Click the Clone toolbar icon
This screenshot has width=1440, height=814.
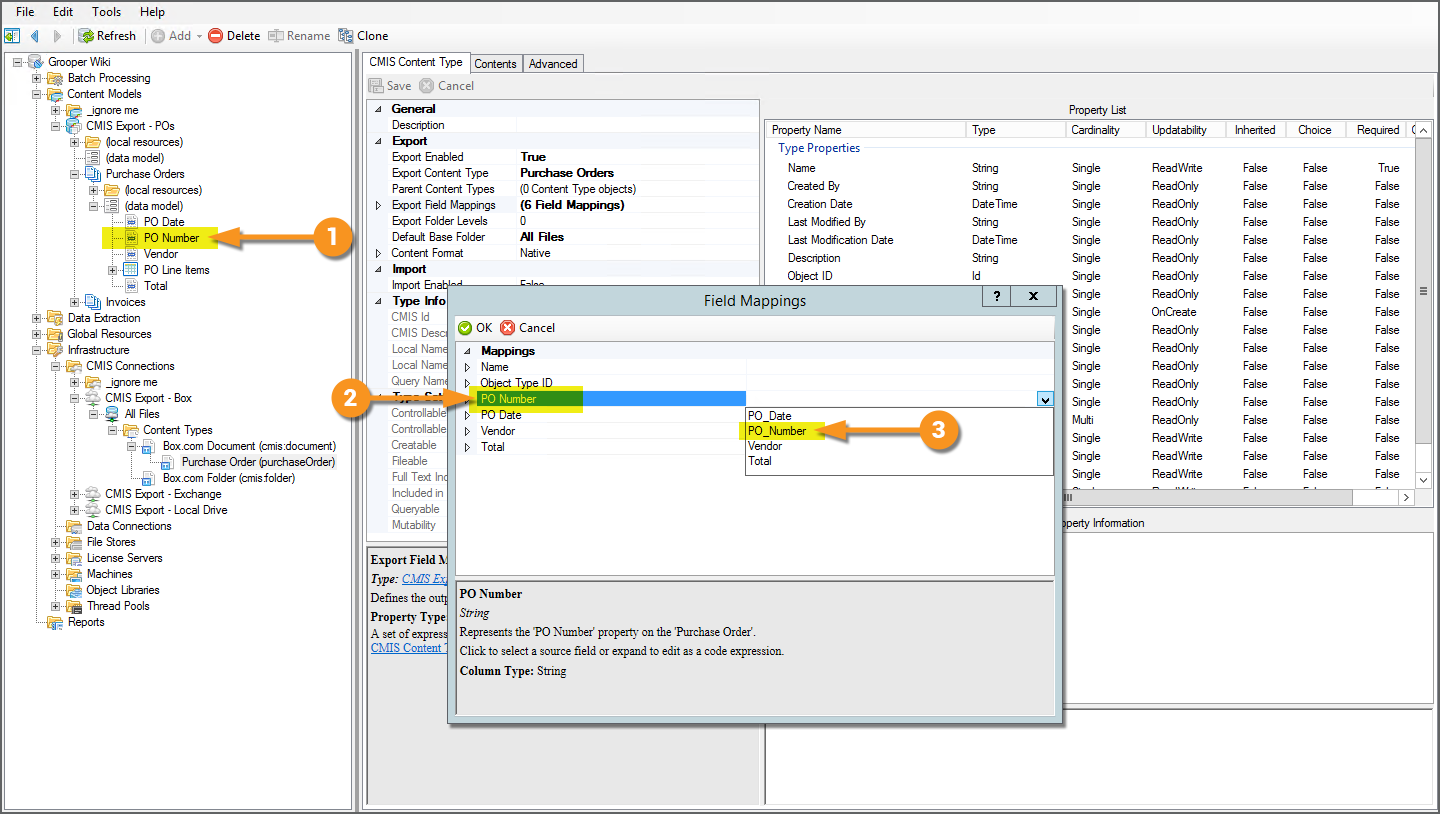click(346, 36)
